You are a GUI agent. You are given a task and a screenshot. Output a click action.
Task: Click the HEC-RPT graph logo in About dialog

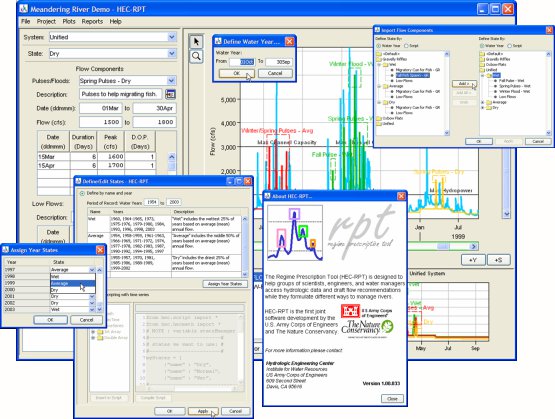pos(295,233)
